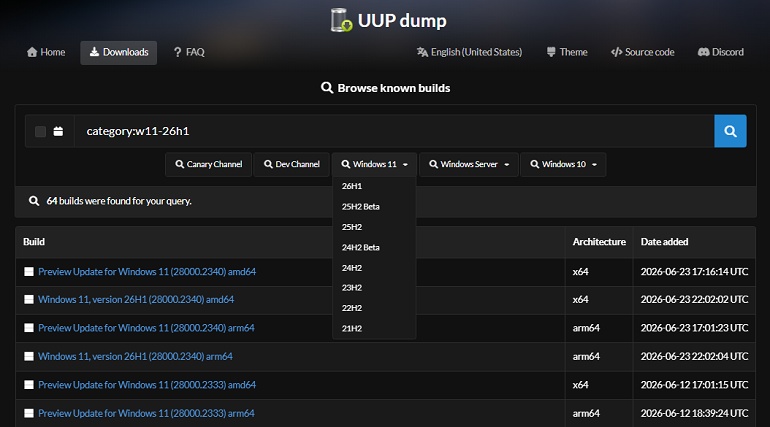Click the 'Browse known builds' heading
The height and width of the screenshot is (427, 770).
click(x=385, y=88)
